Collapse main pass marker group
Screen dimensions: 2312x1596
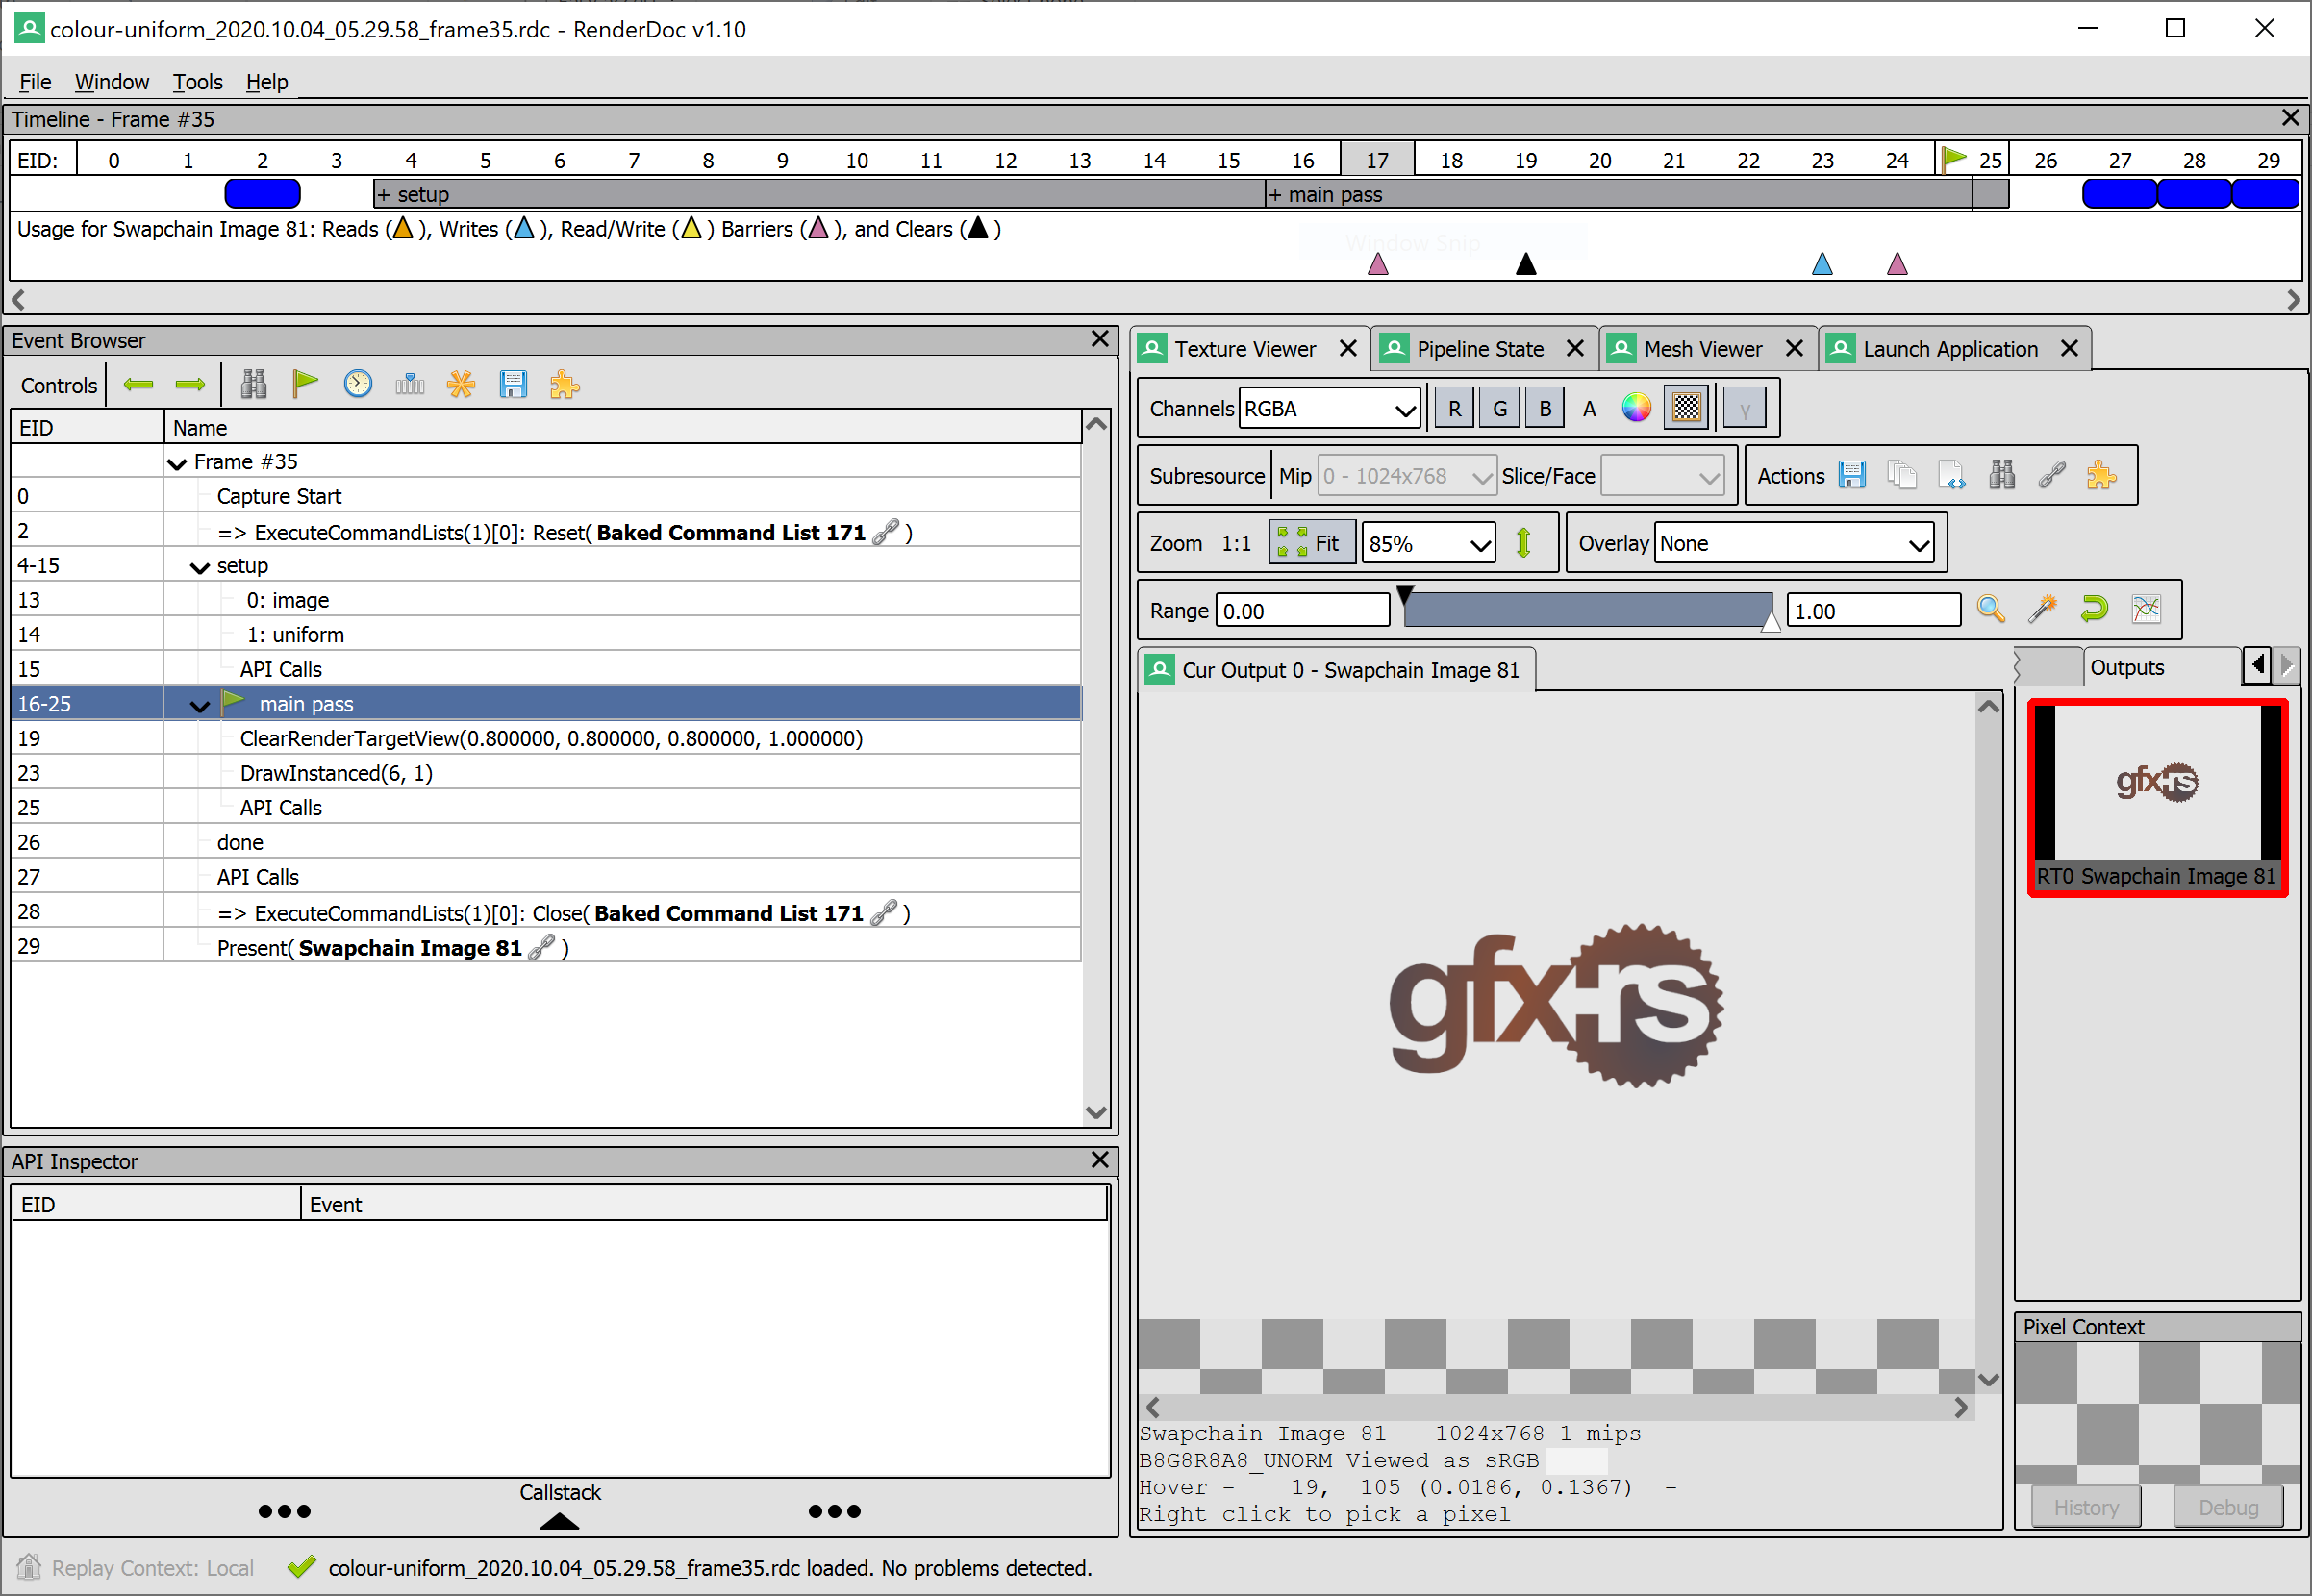coord(200,706)
